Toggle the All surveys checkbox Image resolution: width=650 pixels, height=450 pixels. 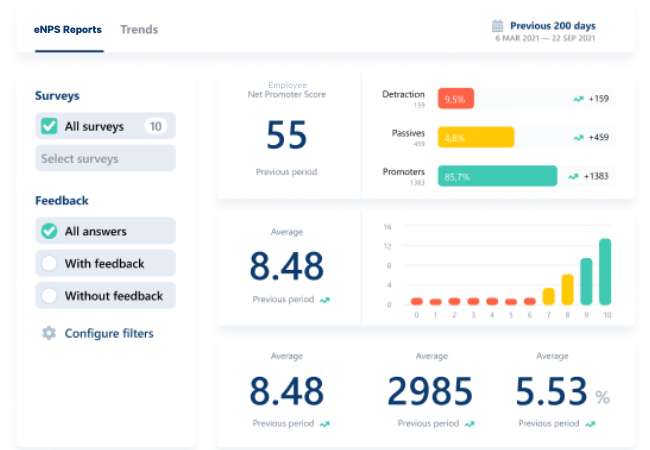tap(49, 126)
